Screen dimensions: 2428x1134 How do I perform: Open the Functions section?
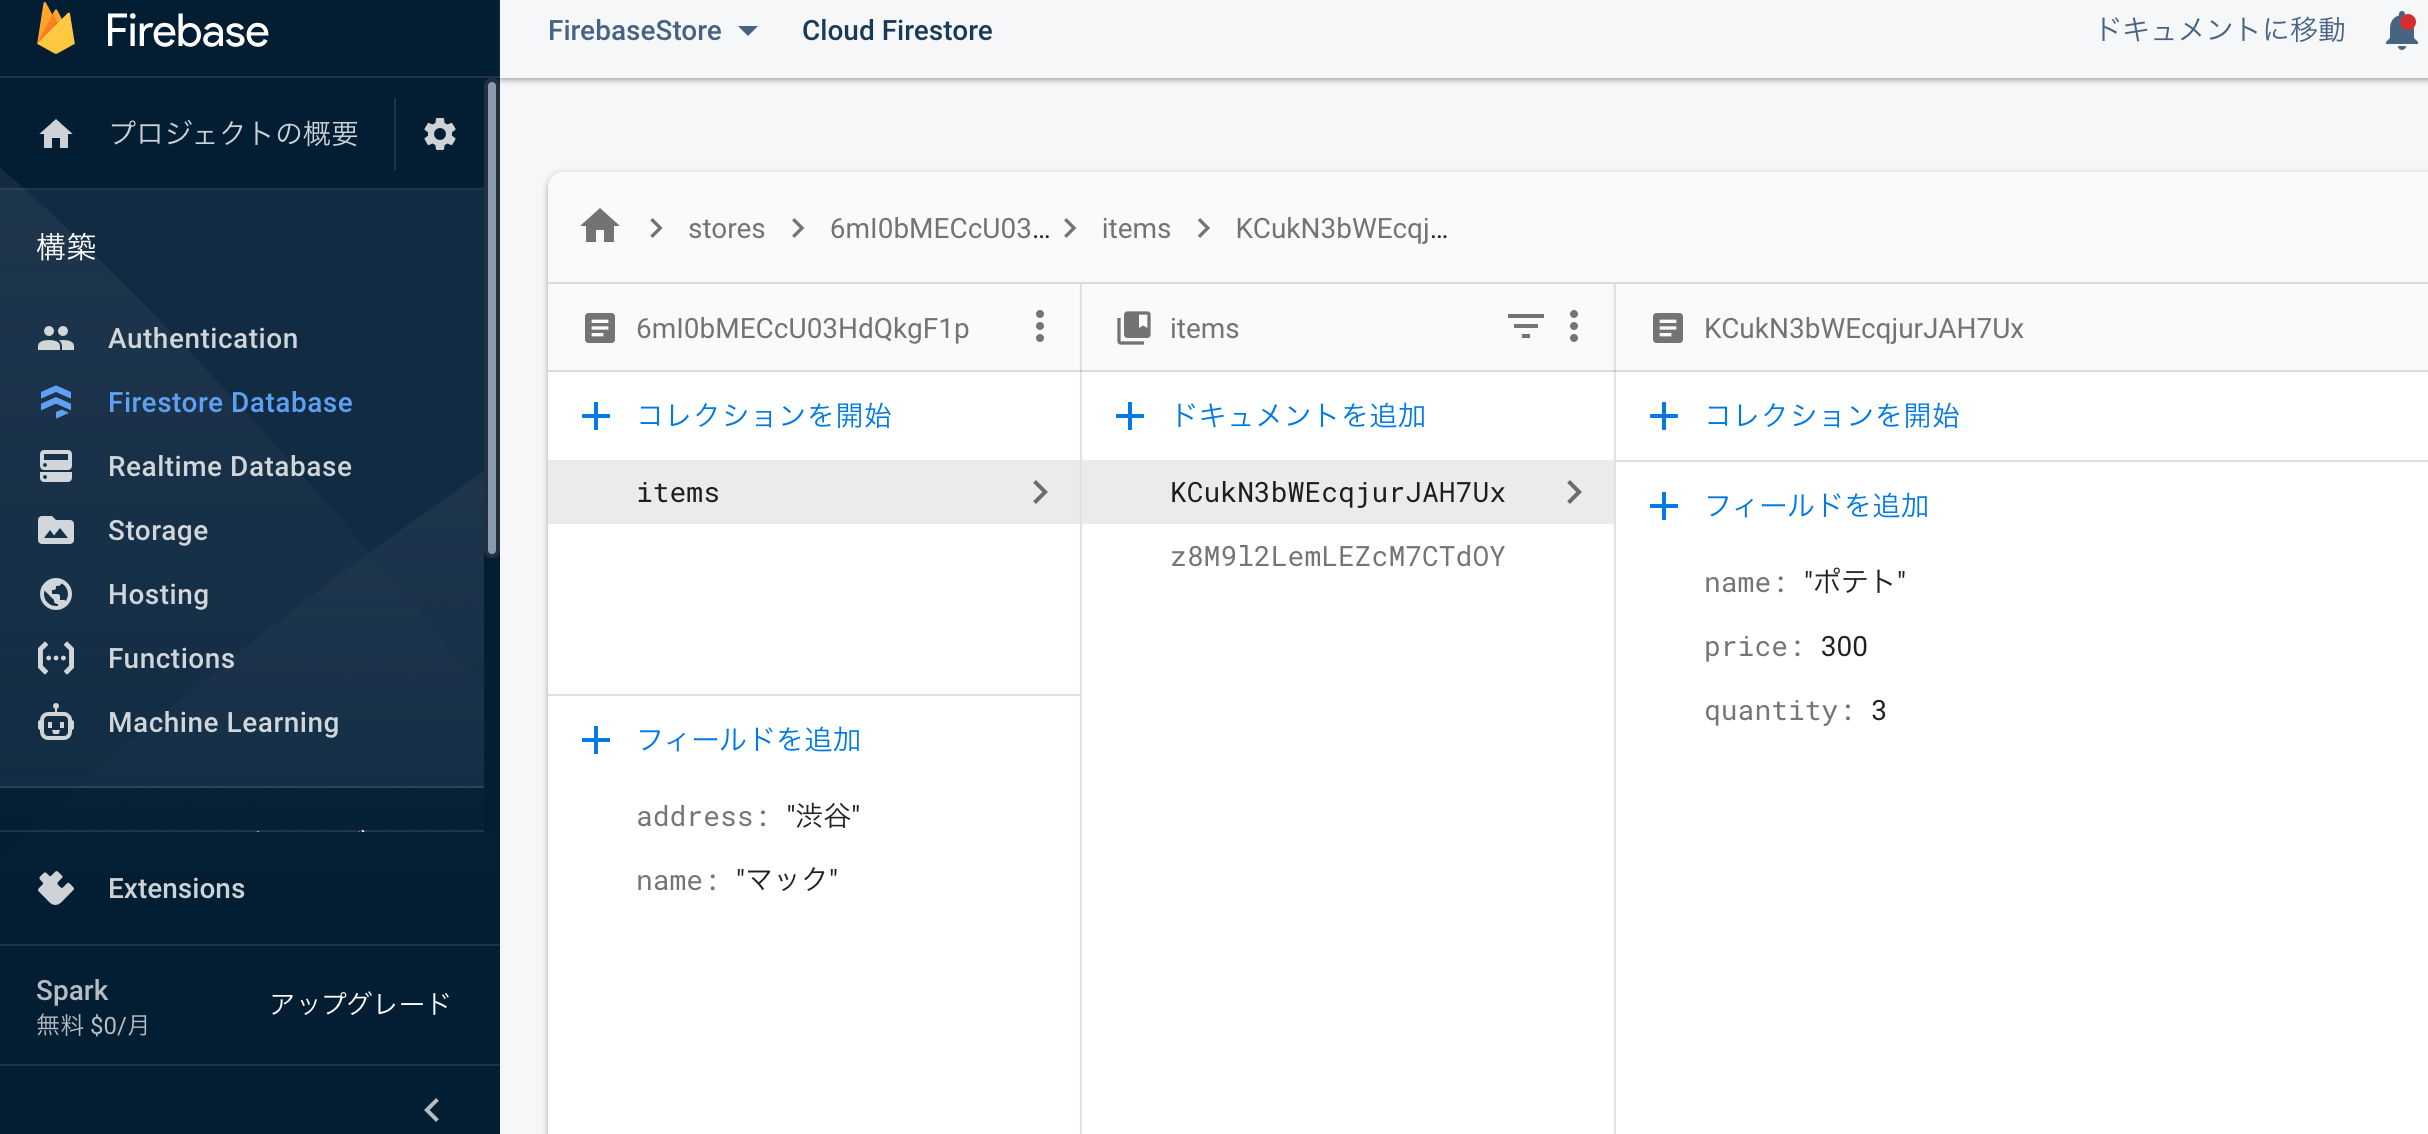[170, 658]
